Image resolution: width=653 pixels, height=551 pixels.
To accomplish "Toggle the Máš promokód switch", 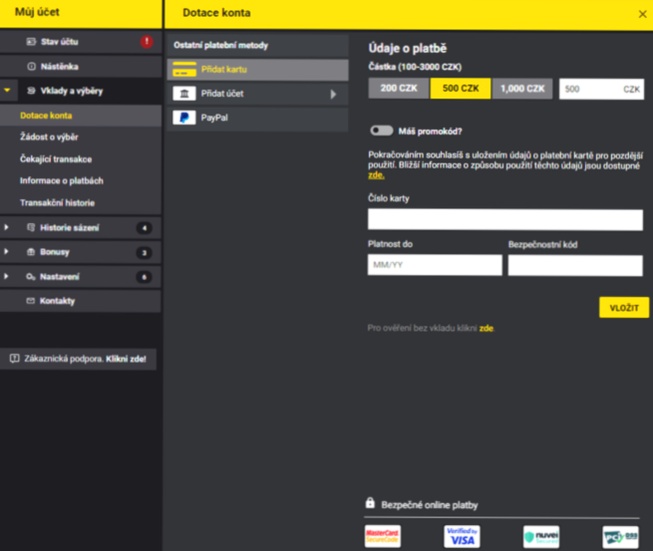I will tap(381, 131).
